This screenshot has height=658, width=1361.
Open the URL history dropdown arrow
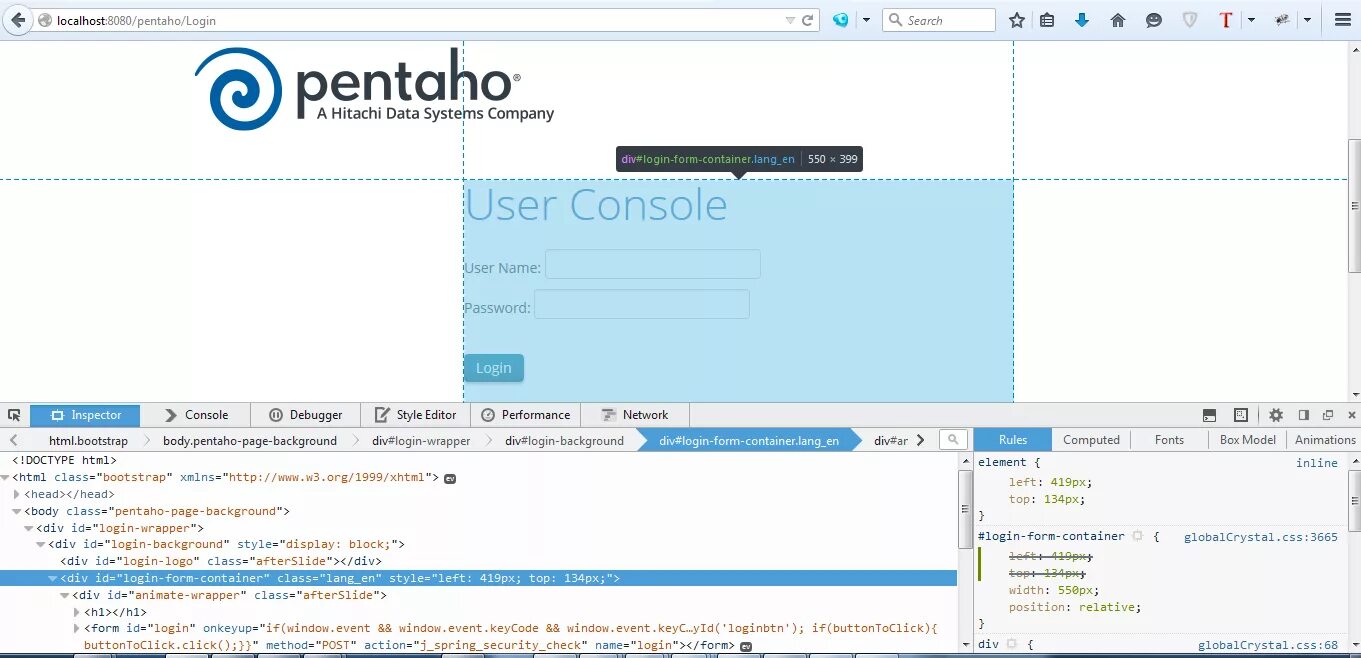tap(790, 20)
